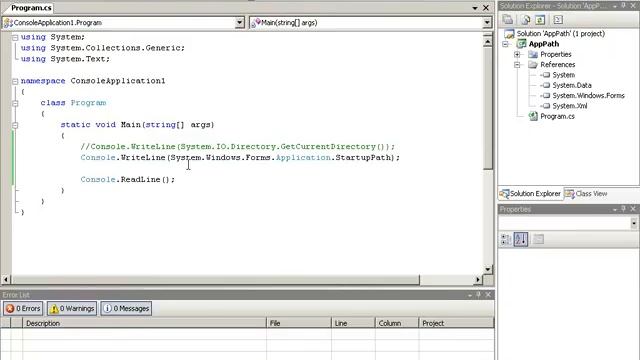Collapse the using directives region in the editor
The height and width of the screenshot is (360, 640).
pos(15,38)
